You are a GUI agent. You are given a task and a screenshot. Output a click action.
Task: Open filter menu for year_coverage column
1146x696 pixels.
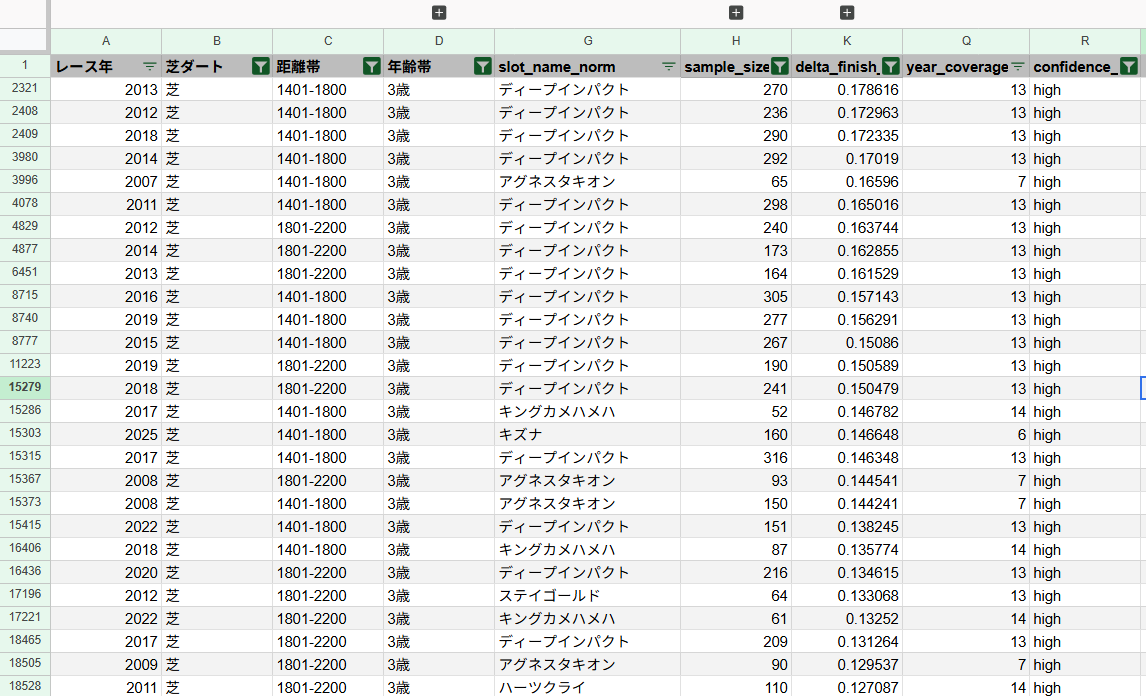(x=1017, y=67)
